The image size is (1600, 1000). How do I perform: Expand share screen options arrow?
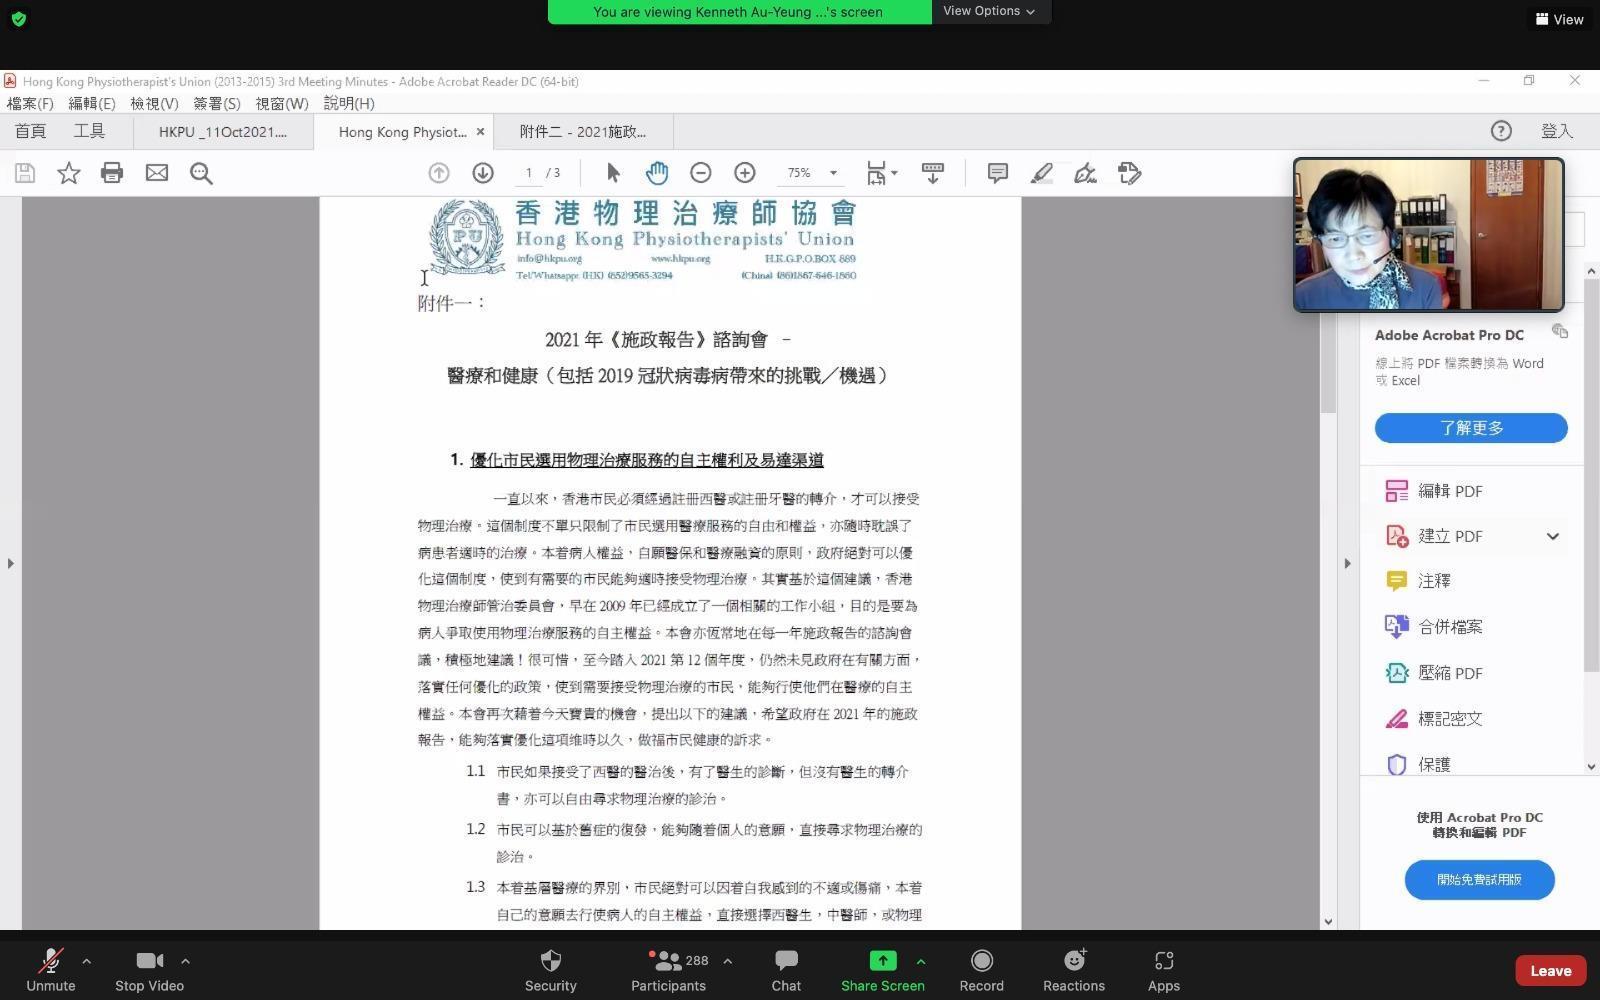coord(920,961)
